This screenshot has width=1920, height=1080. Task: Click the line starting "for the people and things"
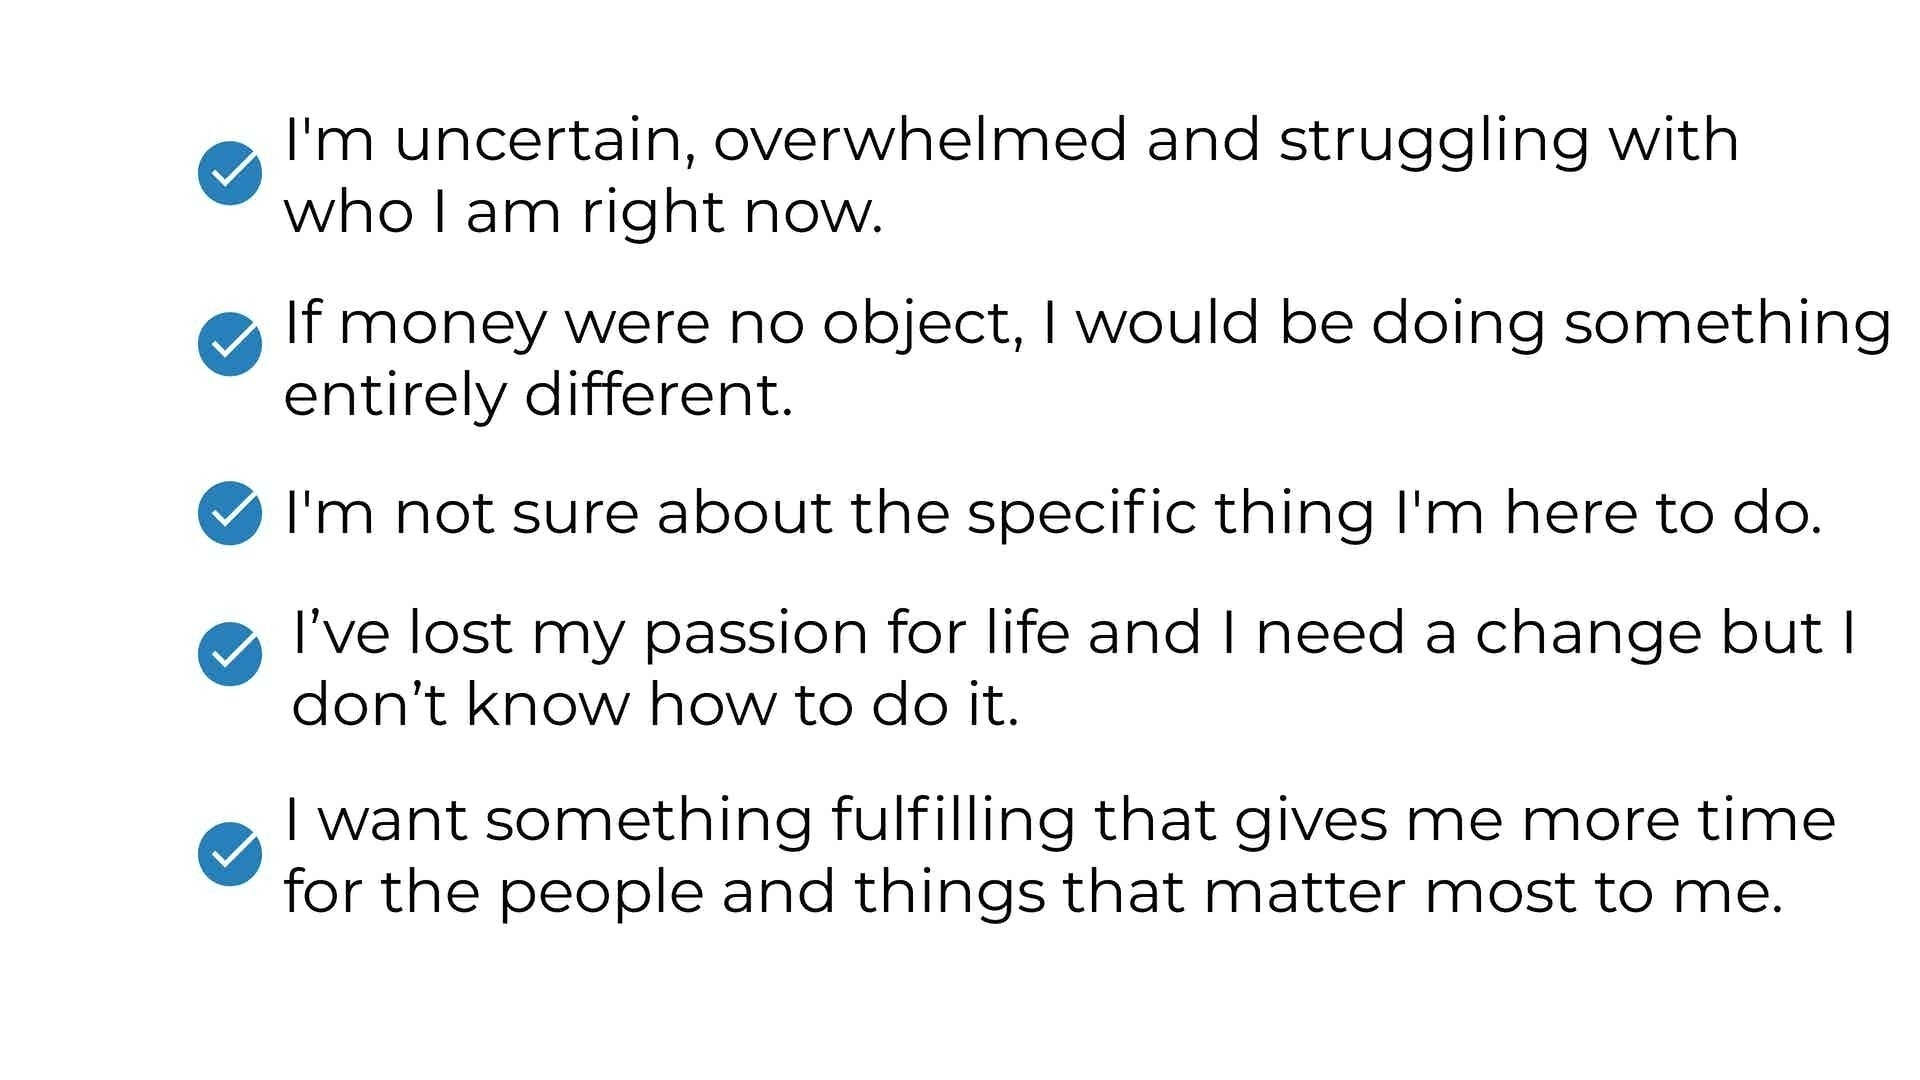pos(1033,892)
